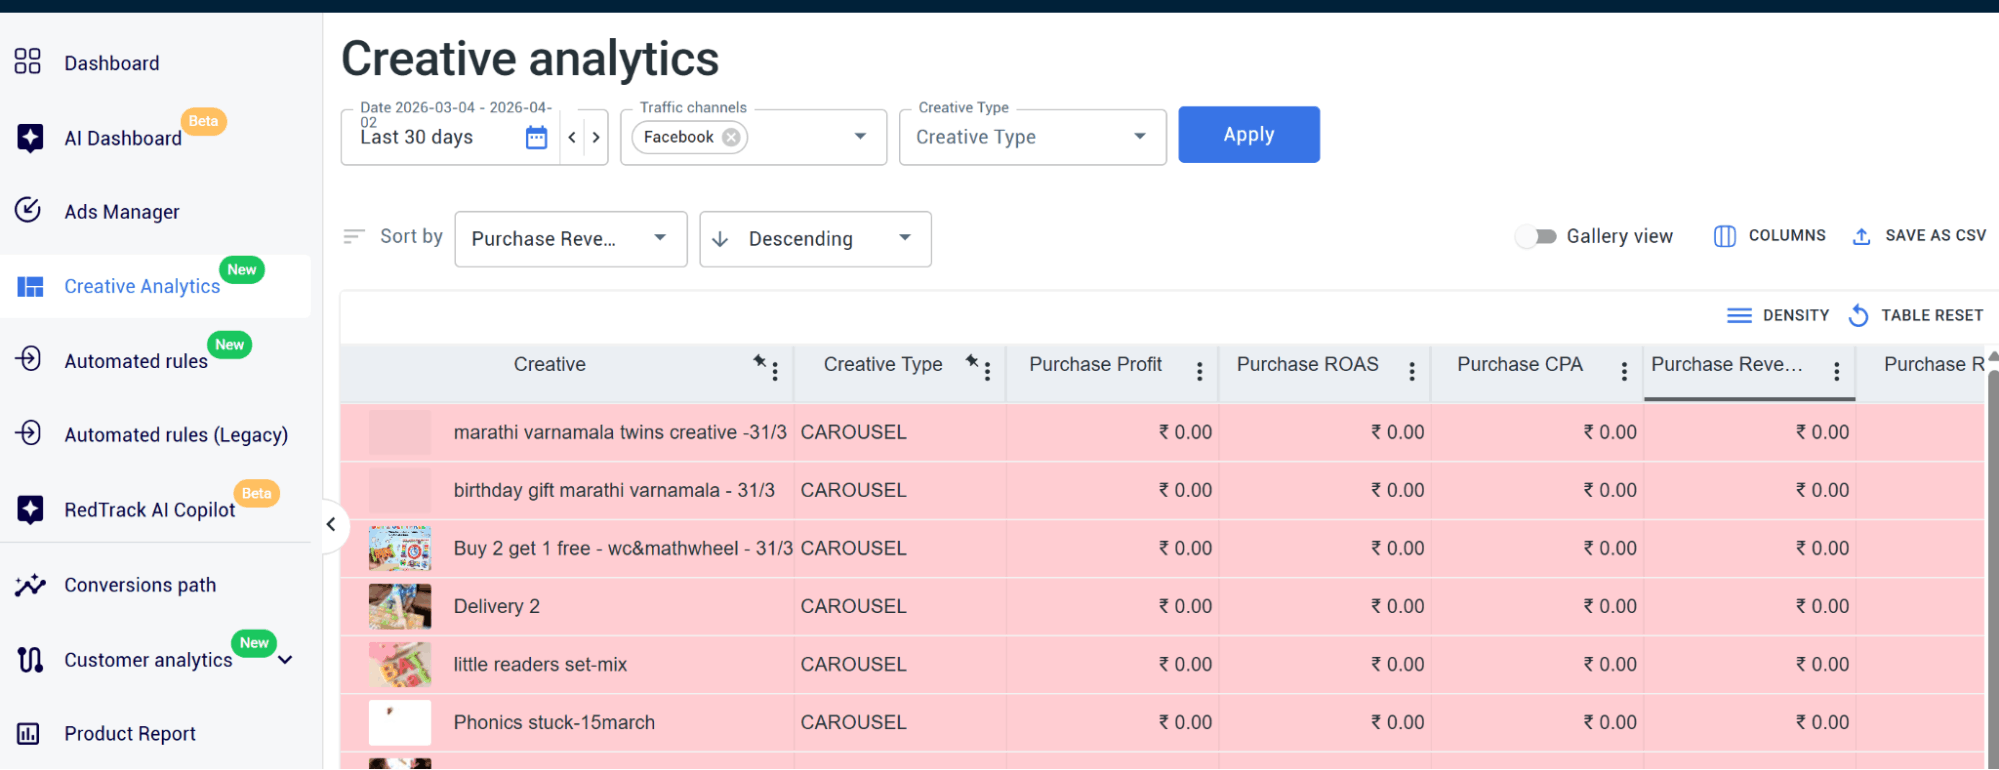Collapse the sidebar with chevron button

pyautogui.click(x=331, y=524)
